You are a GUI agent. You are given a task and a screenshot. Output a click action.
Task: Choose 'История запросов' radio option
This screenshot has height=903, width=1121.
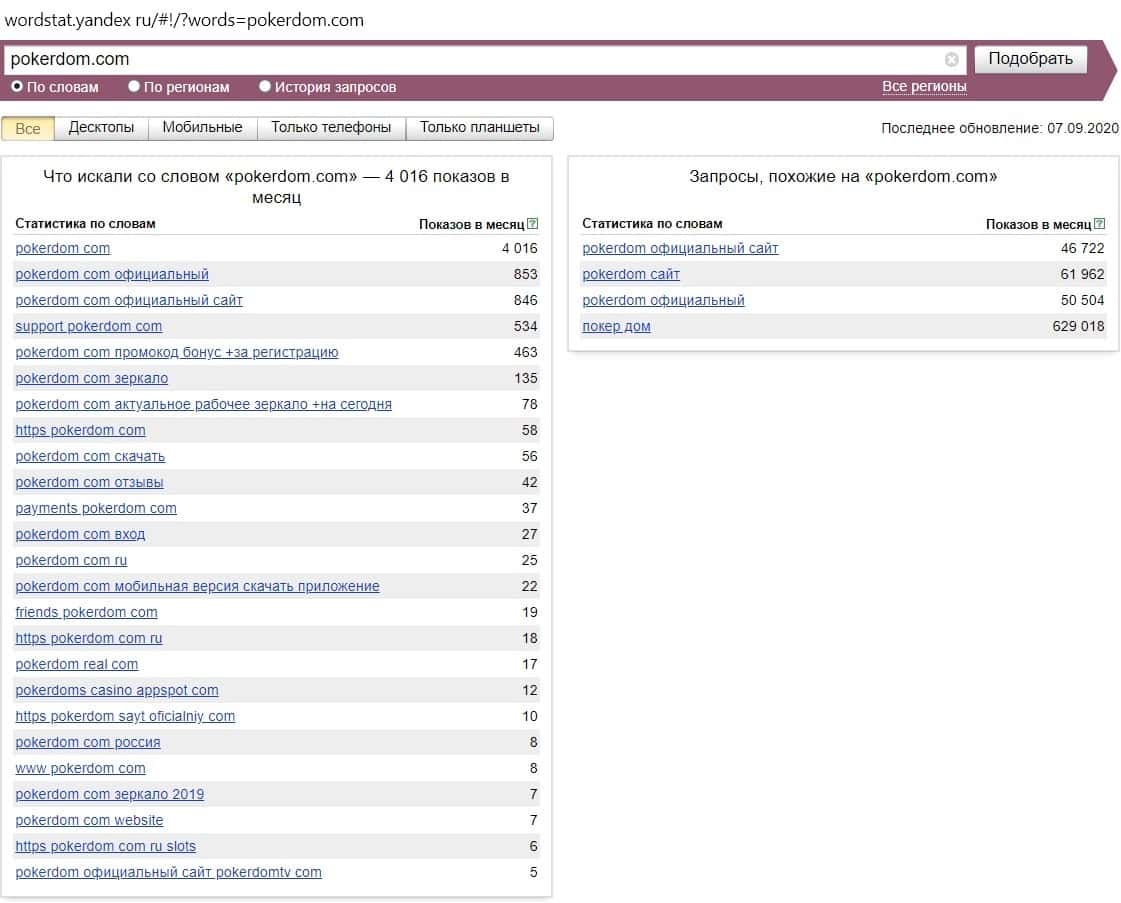(265, 87)
